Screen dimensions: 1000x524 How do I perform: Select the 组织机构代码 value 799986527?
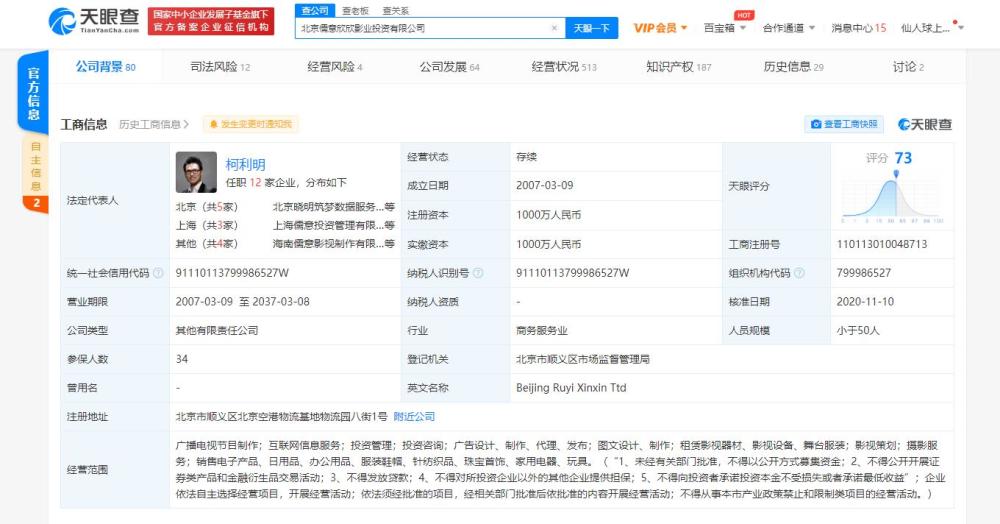(864, 273)
